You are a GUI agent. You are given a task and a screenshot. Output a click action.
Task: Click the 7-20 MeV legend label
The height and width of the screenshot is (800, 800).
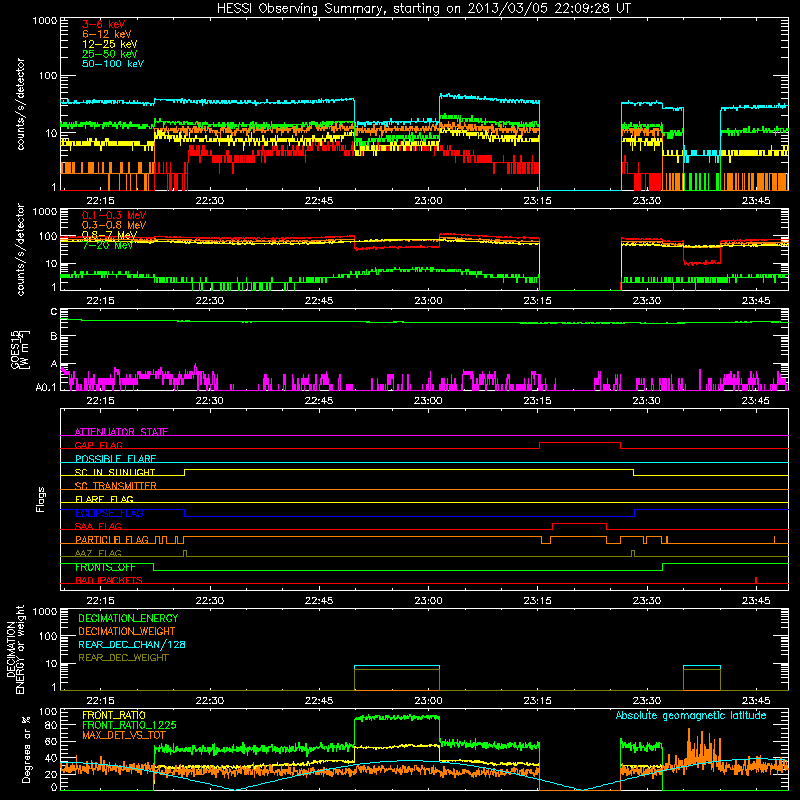pyautogui.click(x=108, y=245)
